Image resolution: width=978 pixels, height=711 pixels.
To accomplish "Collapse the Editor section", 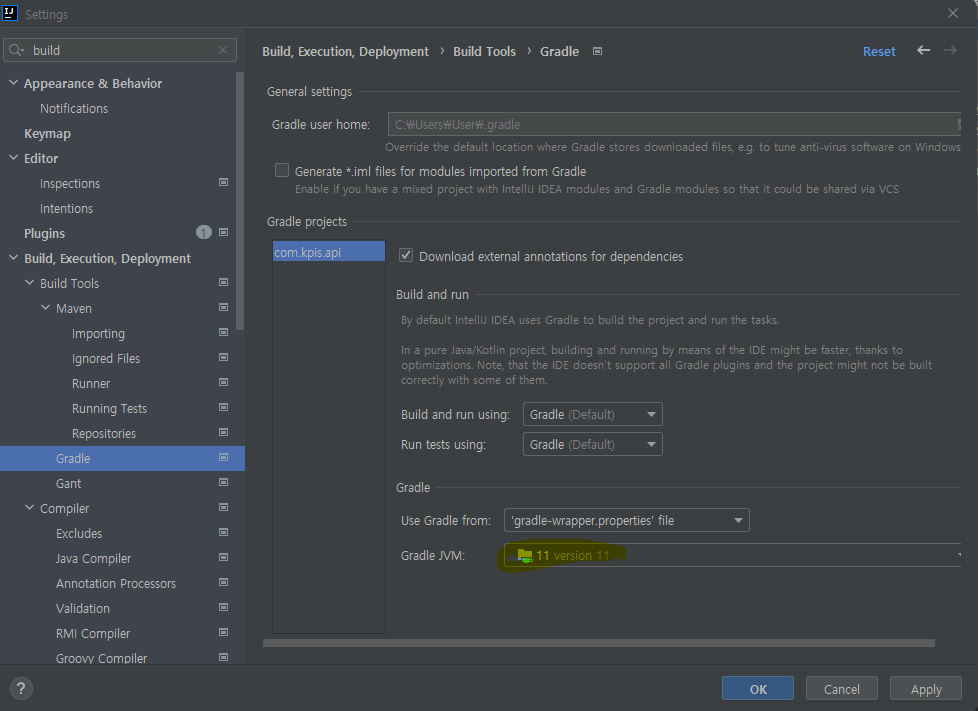I will pyautogui.click(x=13, y=158).
